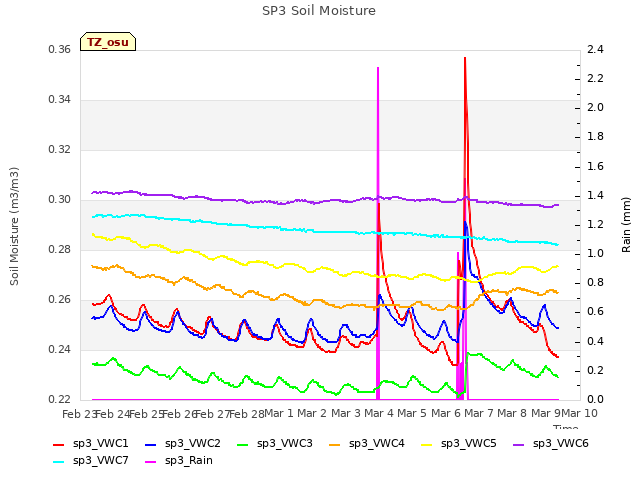Click the Soil Moisture (m3/m3) axis label
Viewport: 640px width, 480px height.
pos(14,226)
